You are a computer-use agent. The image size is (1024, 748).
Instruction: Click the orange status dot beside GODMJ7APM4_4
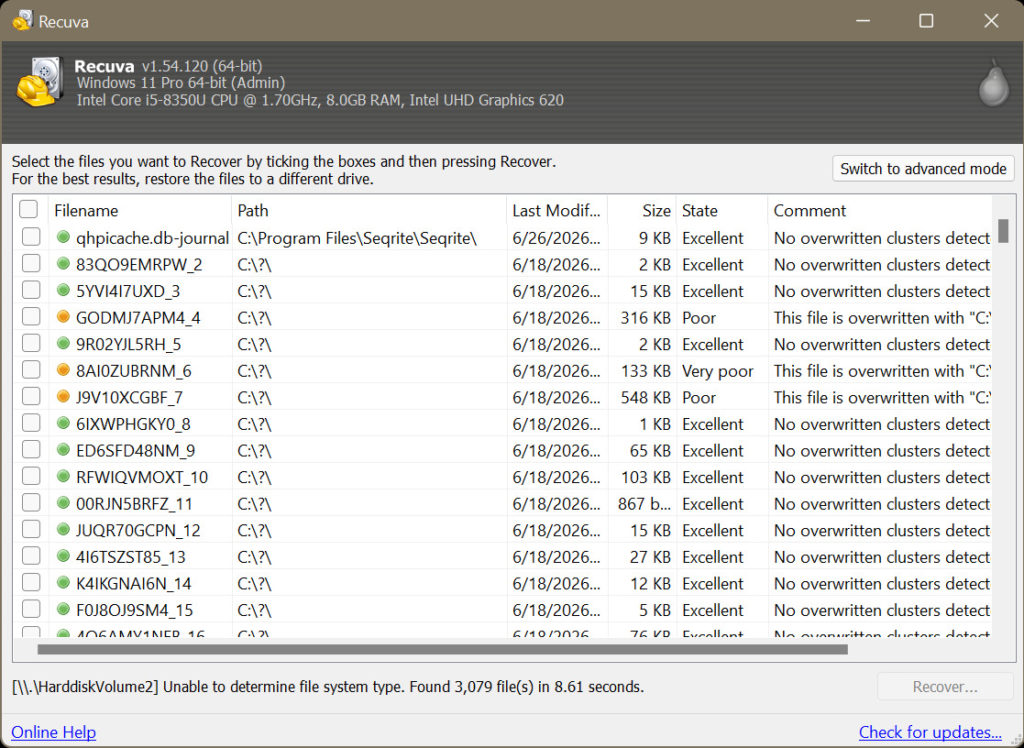coord(63,317)
